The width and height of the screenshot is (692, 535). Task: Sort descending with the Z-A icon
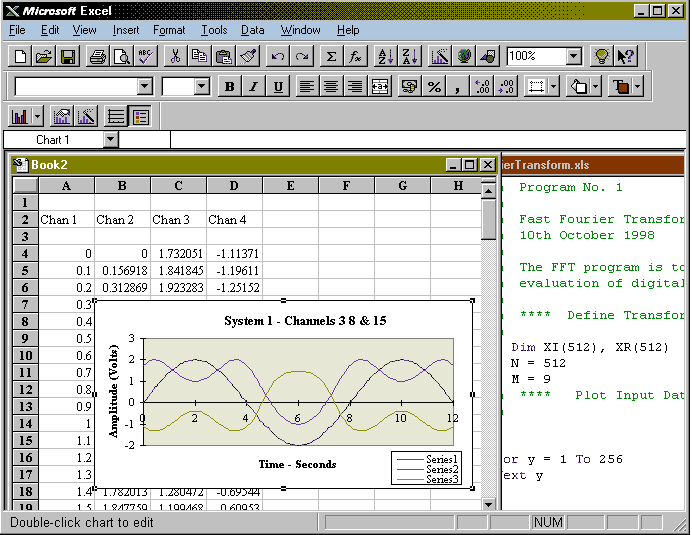pos(410,57)
